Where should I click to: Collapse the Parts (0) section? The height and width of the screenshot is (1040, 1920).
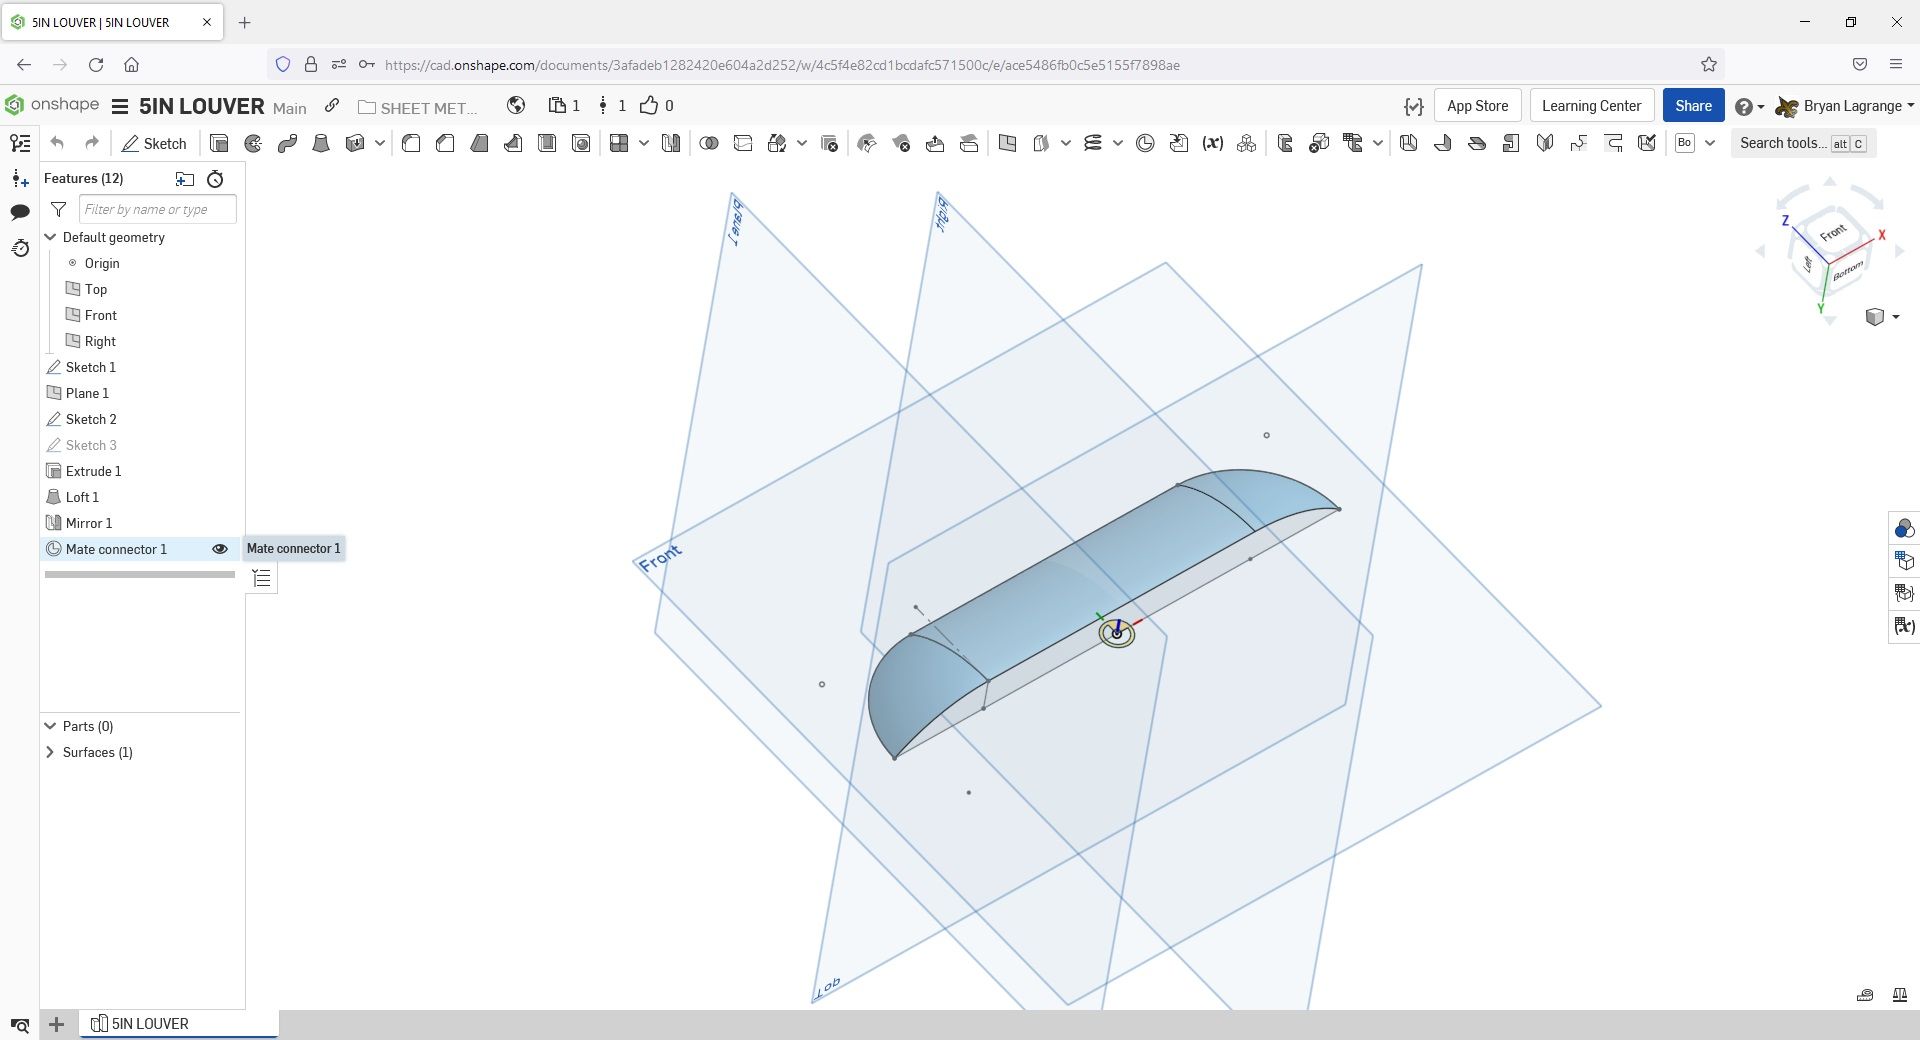(x=50, y=726)
